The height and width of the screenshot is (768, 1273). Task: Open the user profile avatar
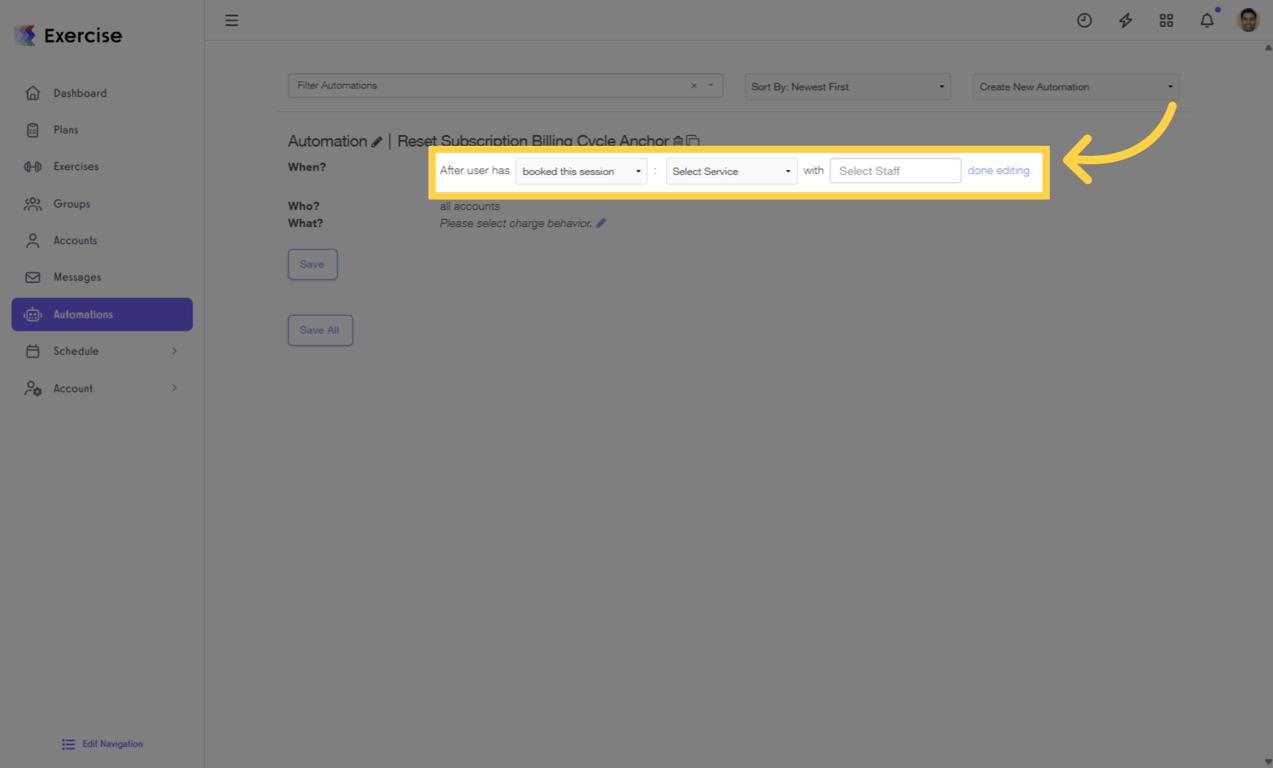tap(1248, 20)
